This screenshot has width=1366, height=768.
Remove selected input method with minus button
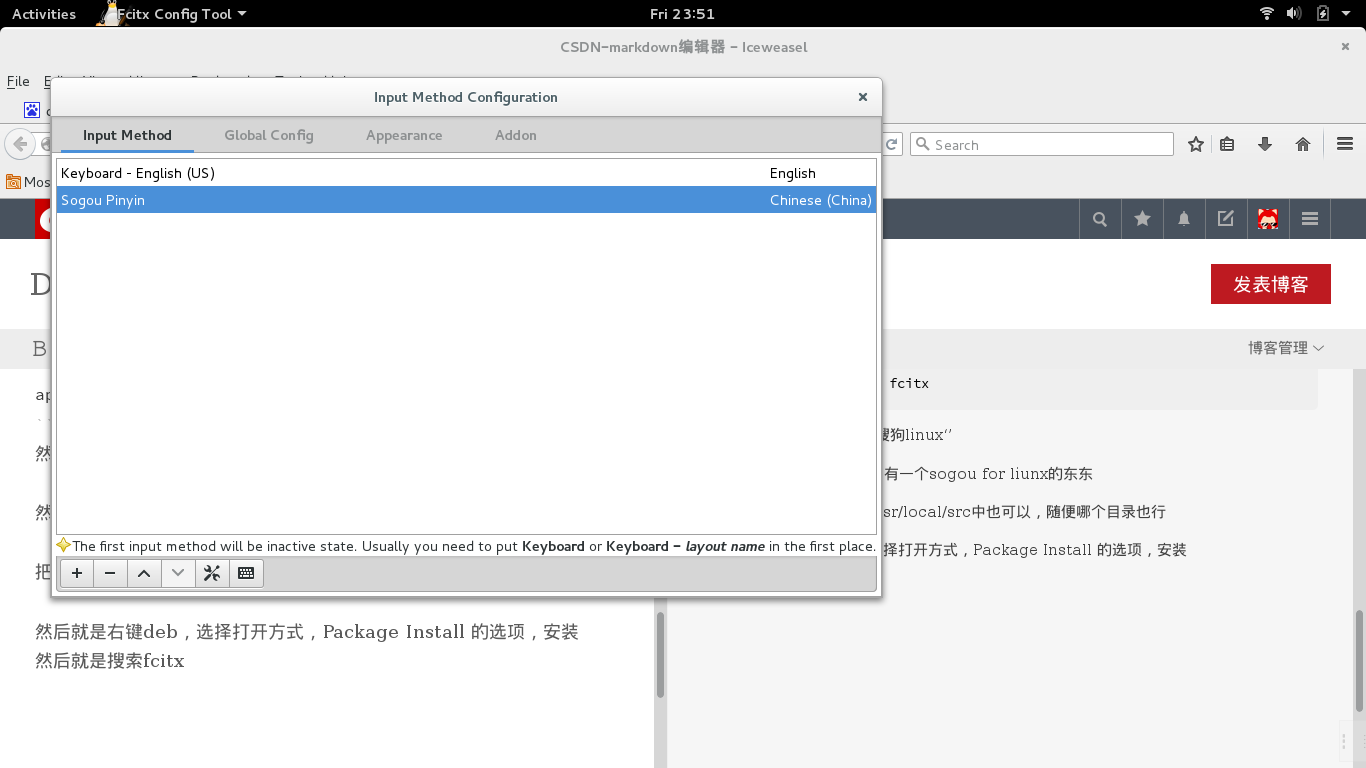point(110,573)
